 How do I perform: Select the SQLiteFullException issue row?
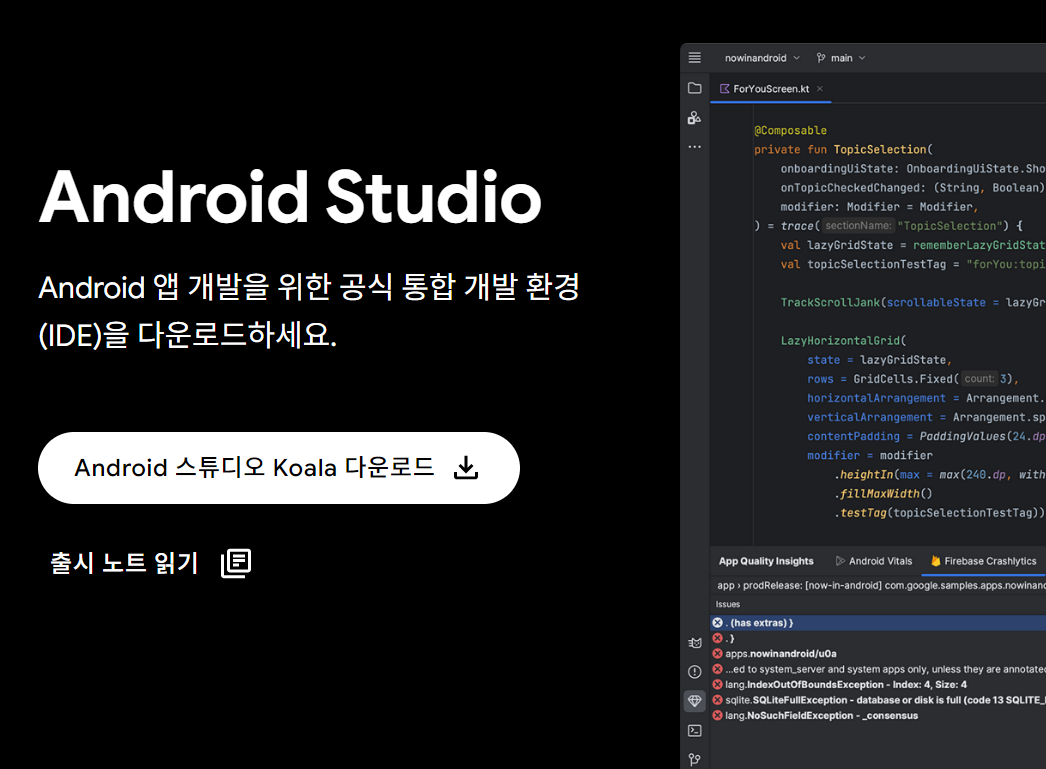[x=878, y=700]
